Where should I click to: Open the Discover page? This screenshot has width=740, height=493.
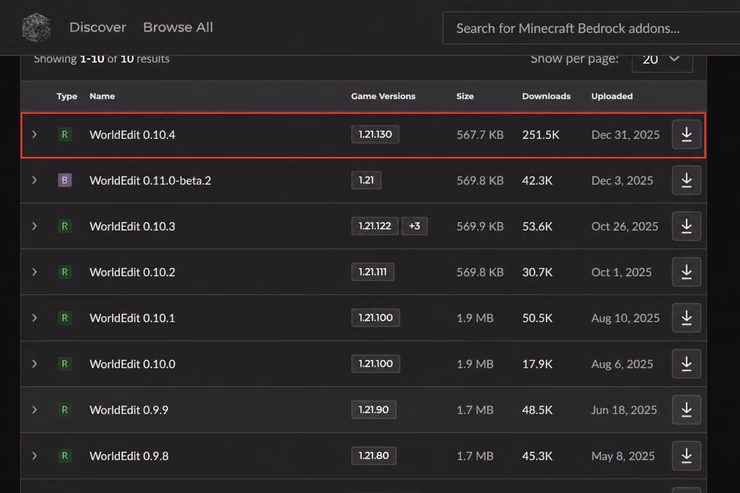coord(98,27)
